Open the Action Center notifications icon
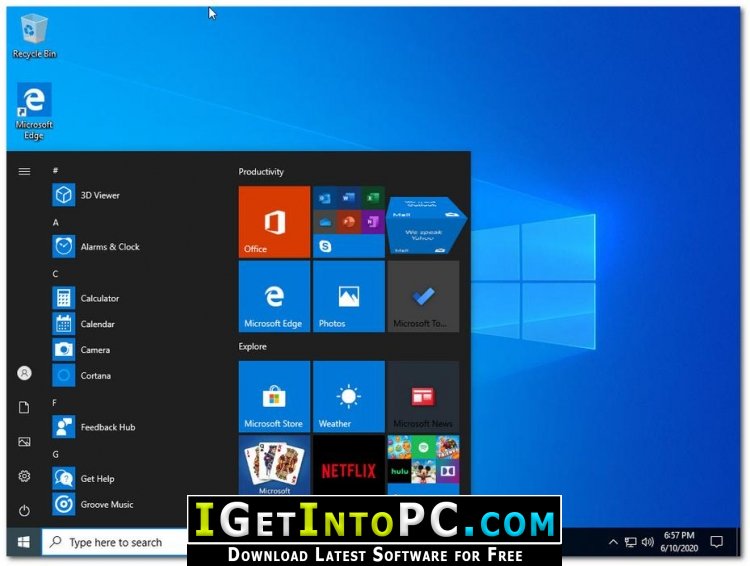The height and width of the screenshot is (566, 750). [x=717, y=542]
